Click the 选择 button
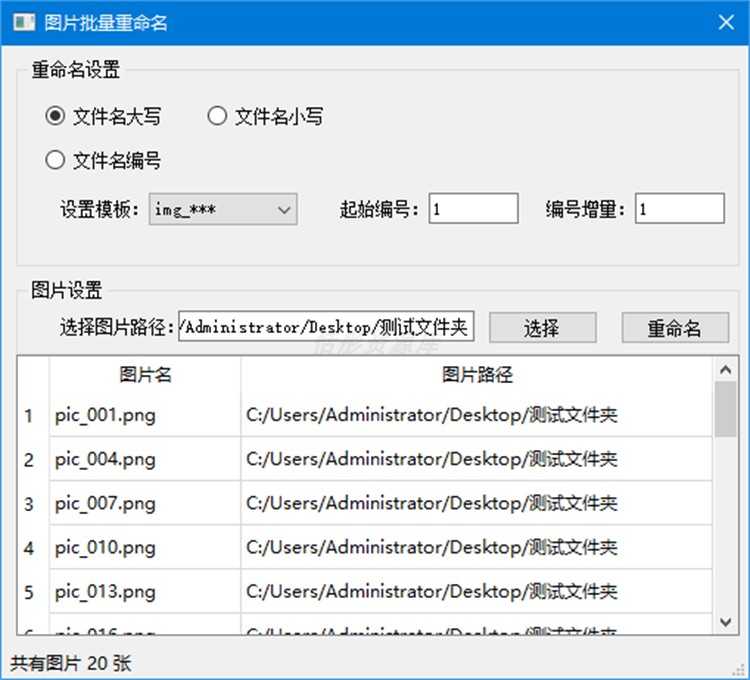Screen dimensions: 750x680 tap(542, 328)
